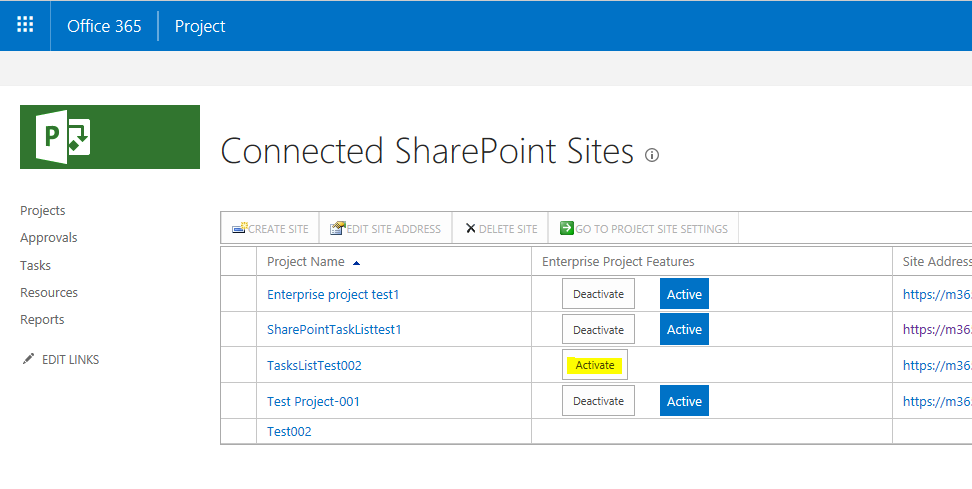Open the SharePointTaskListtest1 project link

334,330
